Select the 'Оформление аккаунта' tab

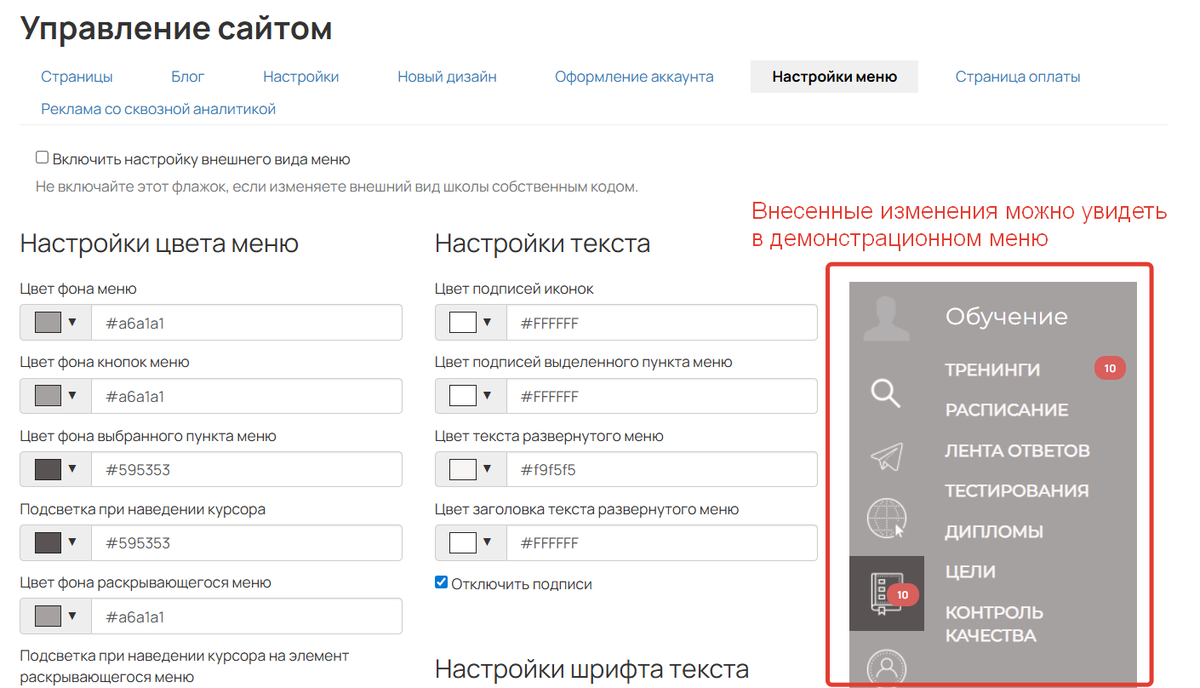pyautogui.click(x=634, y=76)
